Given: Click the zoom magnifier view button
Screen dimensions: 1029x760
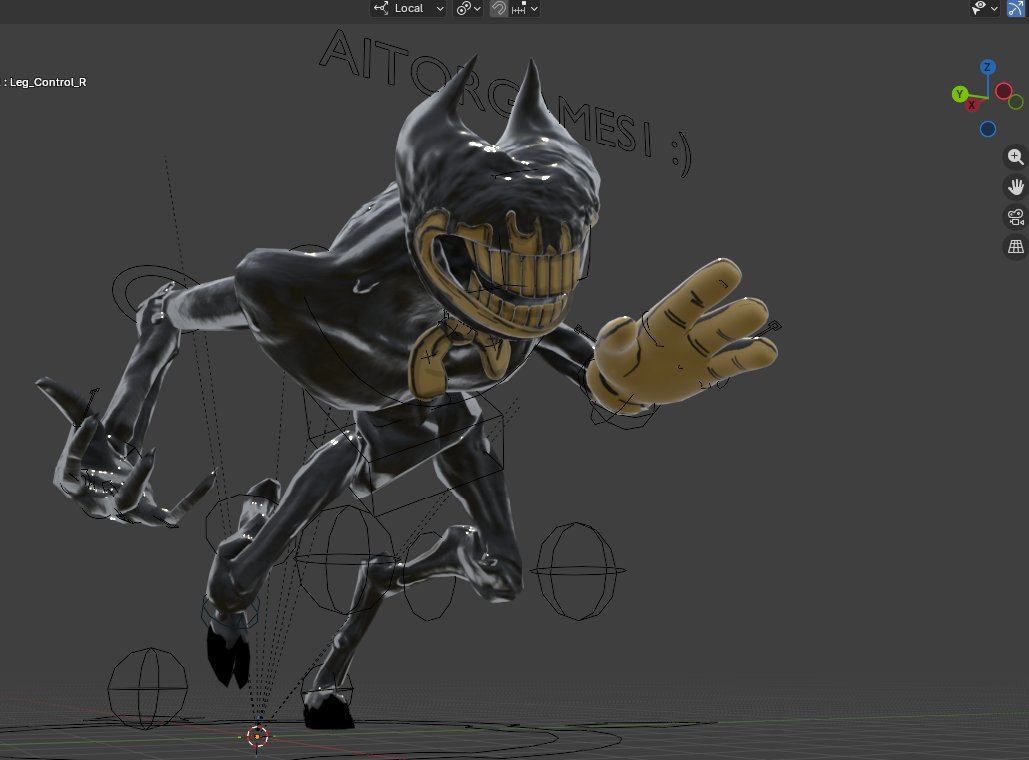Looking at the screenshot, I should click(x=1015, y=157).
